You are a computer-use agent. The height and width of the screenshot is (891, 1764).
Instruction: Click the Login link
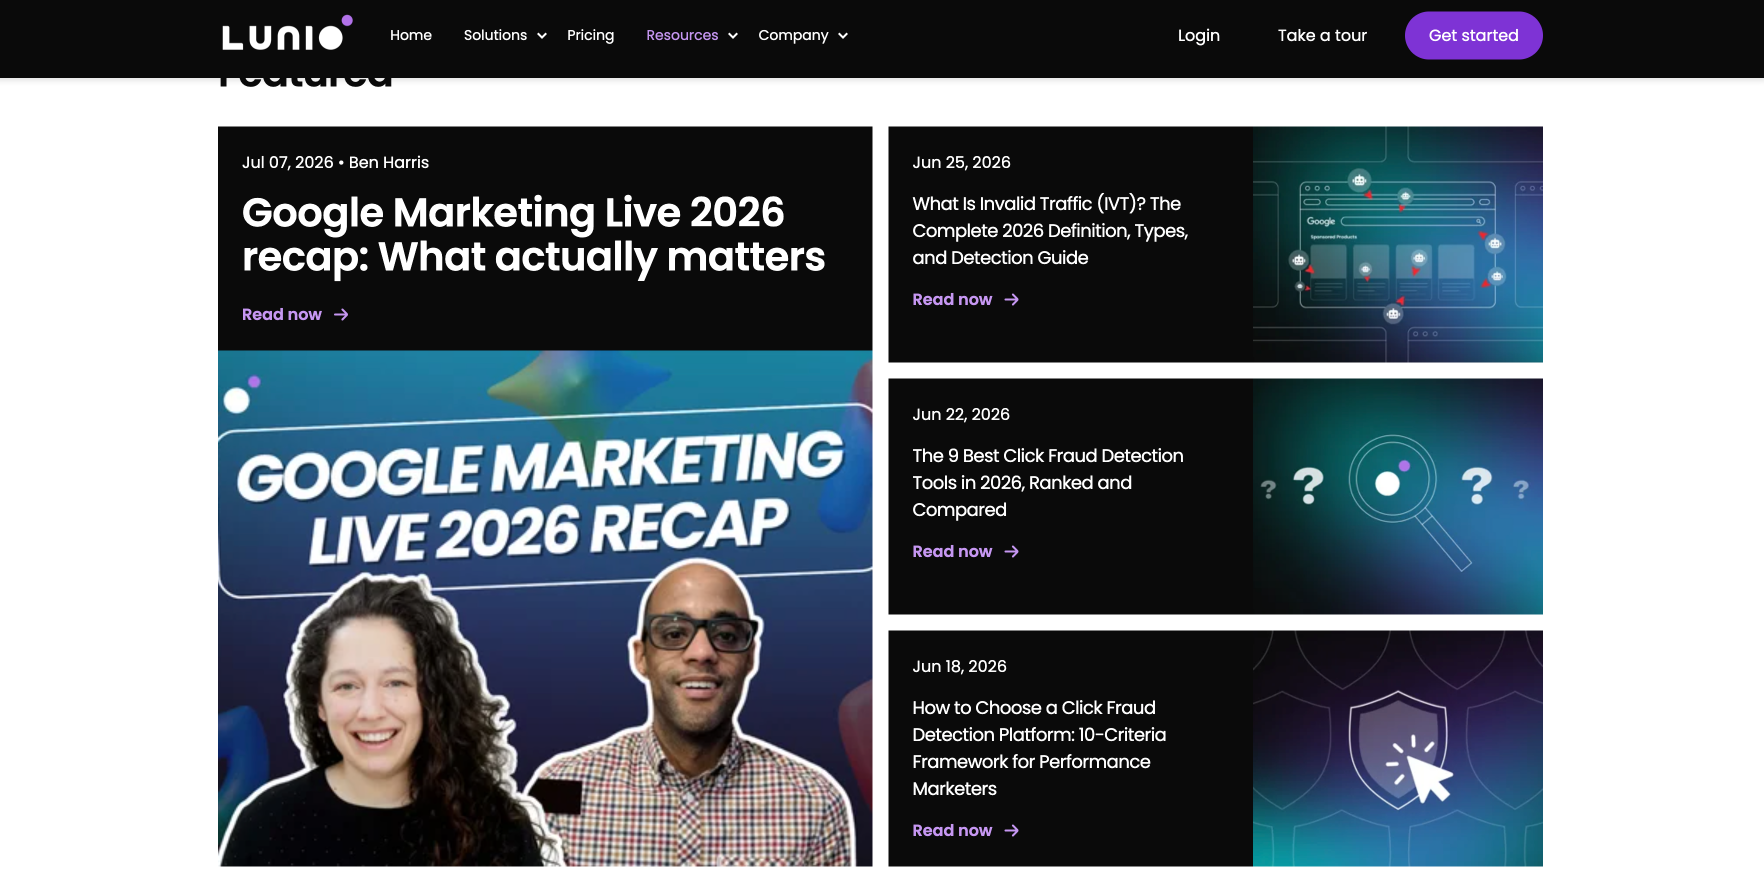point(1199,35)
